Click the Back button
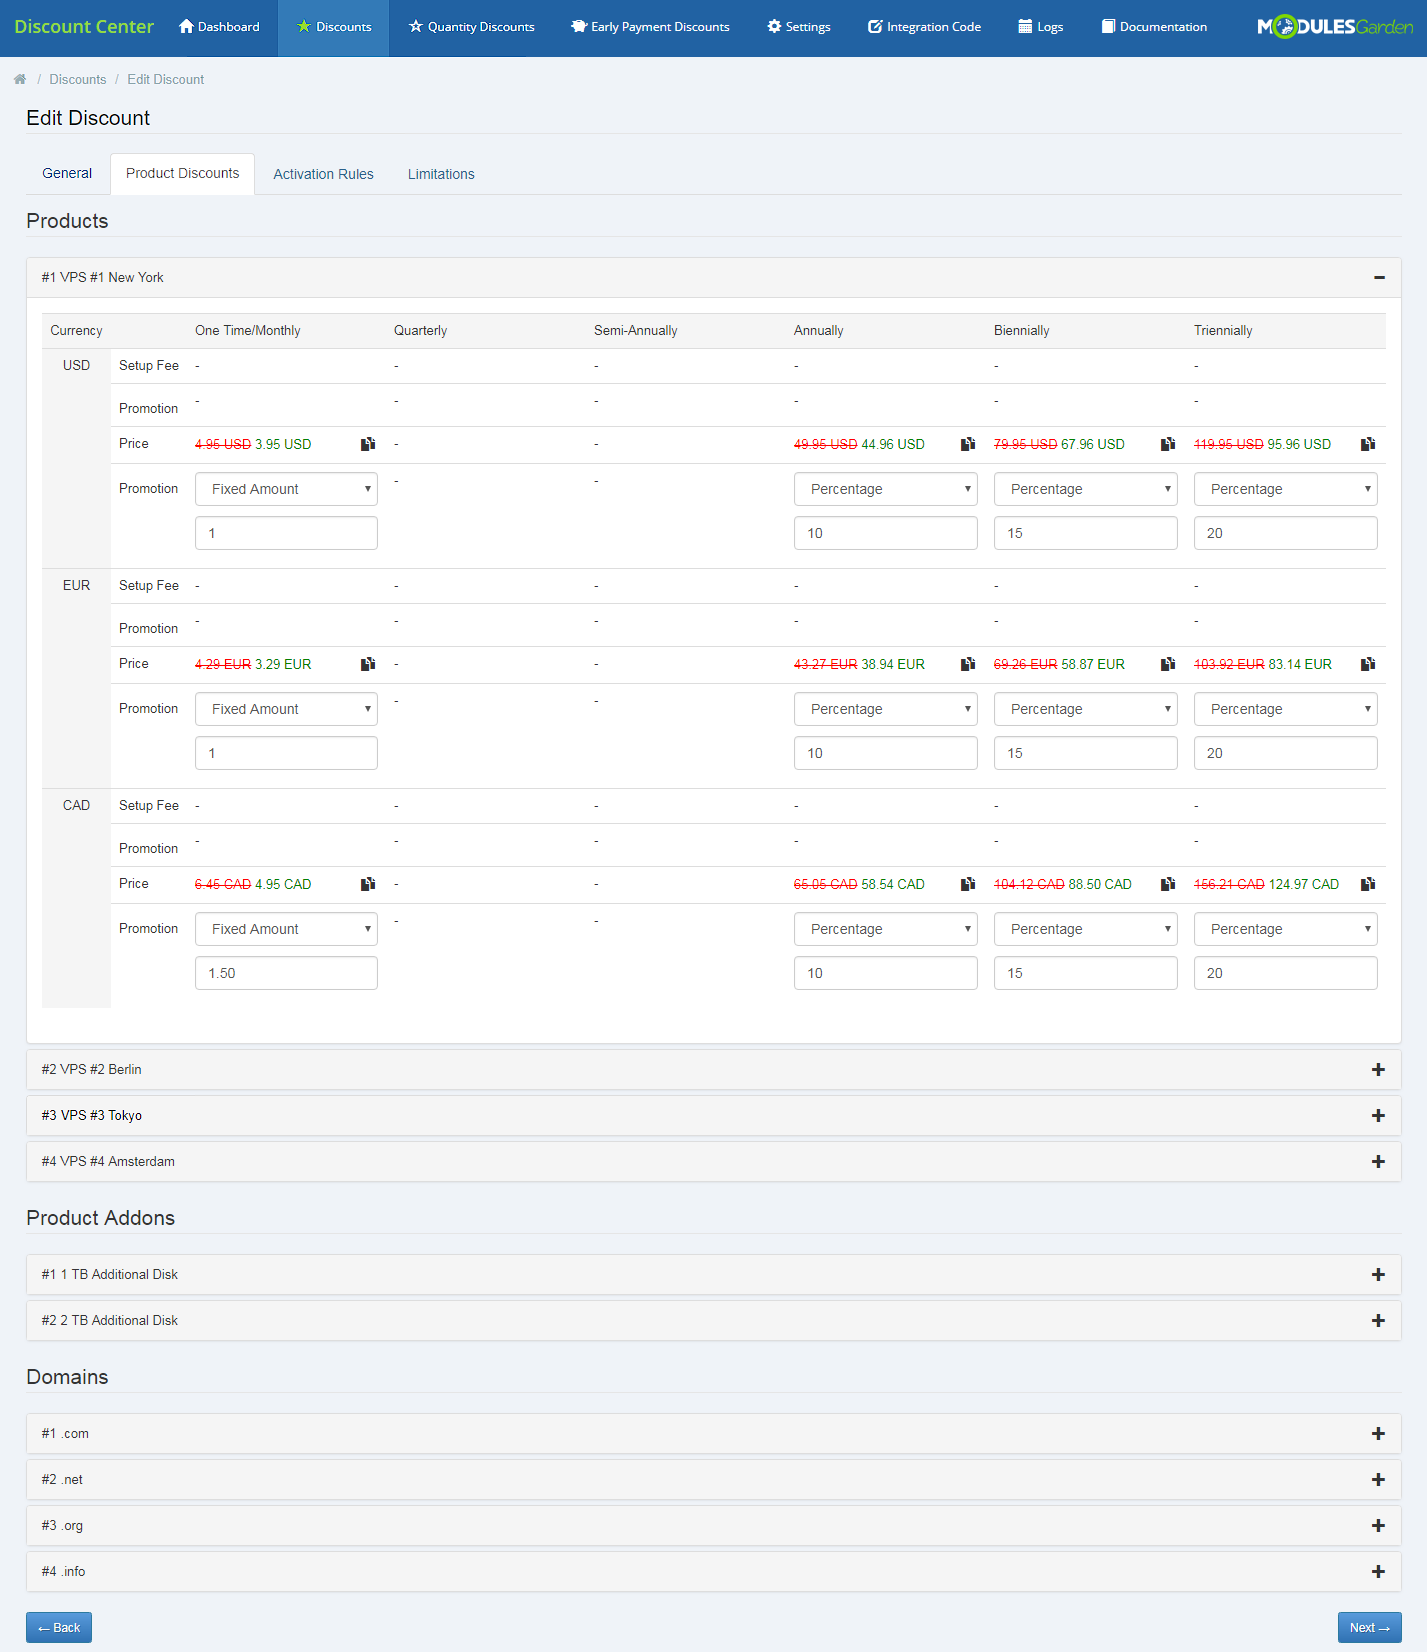The image size is (1427, 1652). pos(59,1627)
